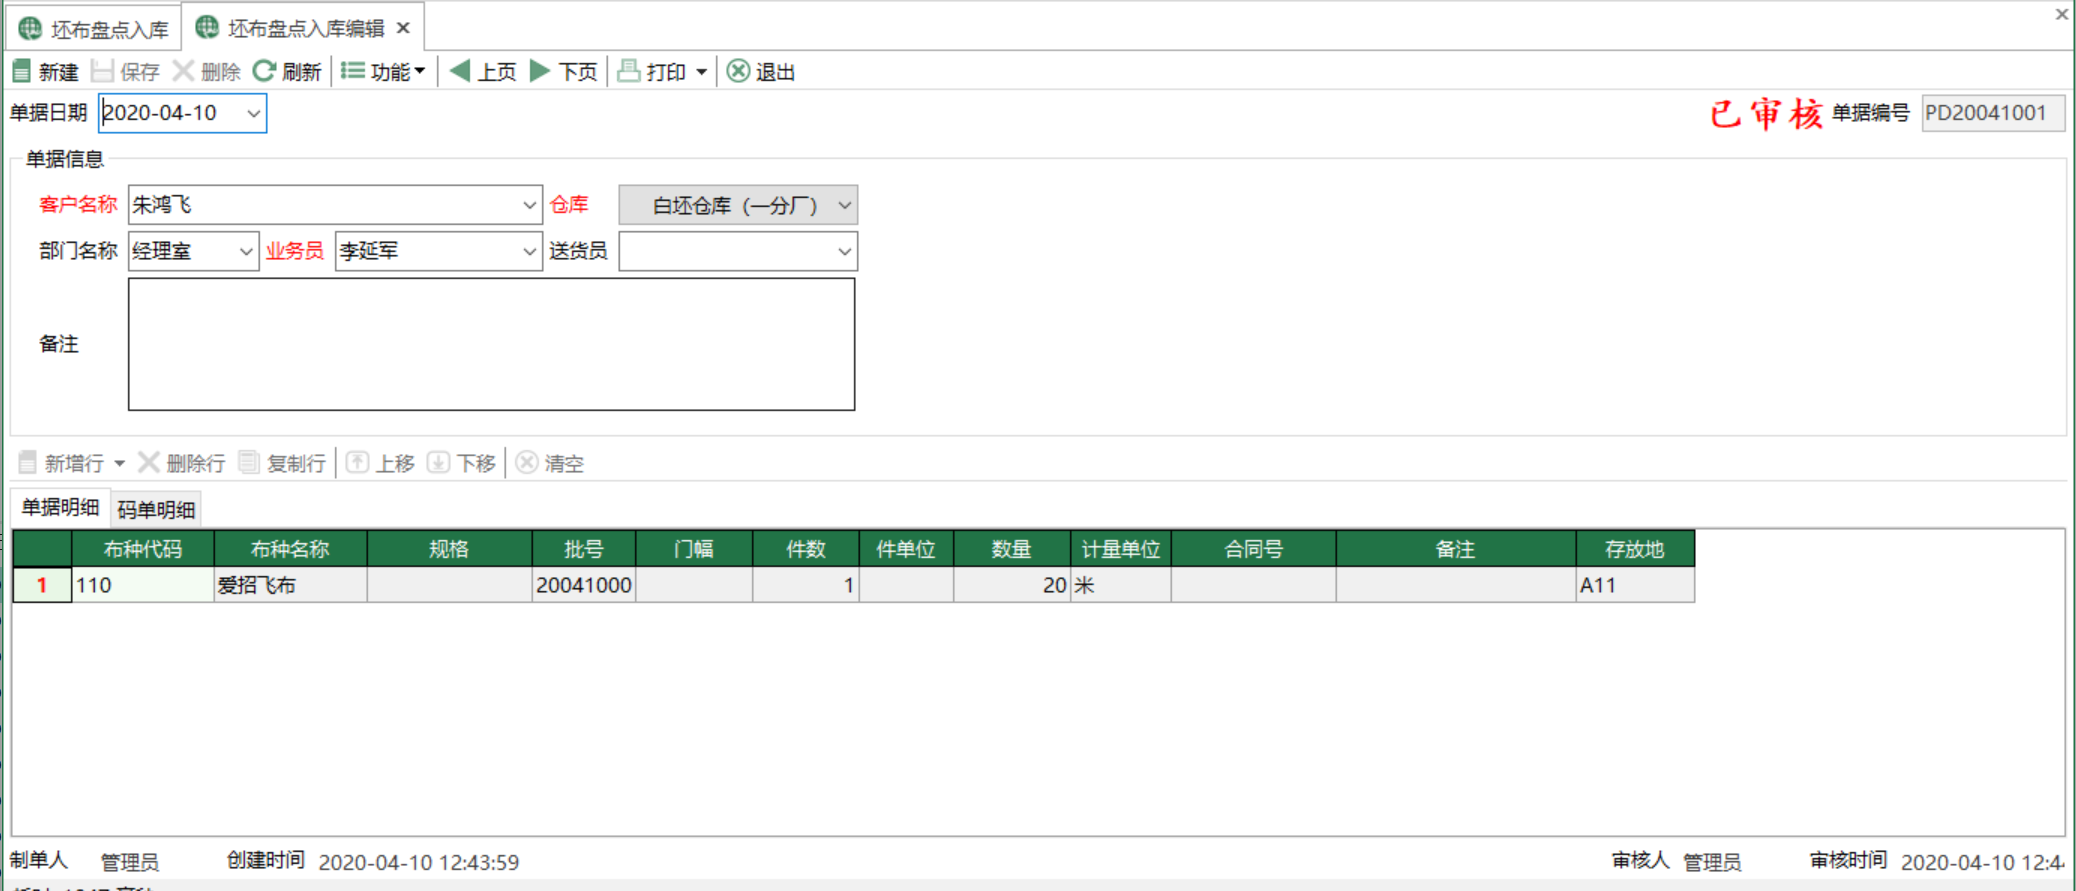
Task: Go to previous page 上页
Action: 483,71
